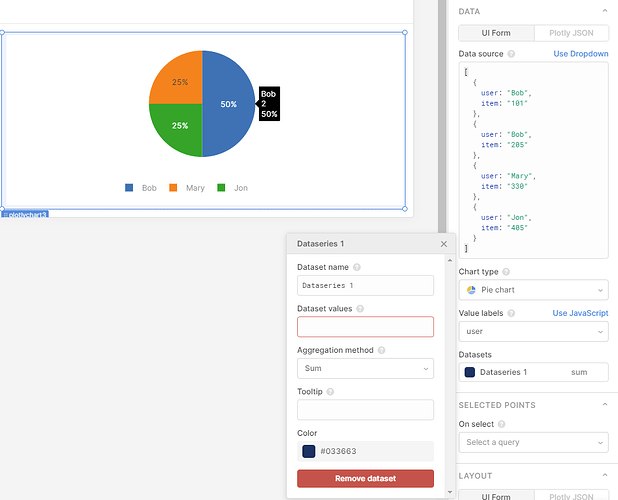Click the popup scrollbar up arrow
Screen dimensions: 618x500
click(450, 260)
